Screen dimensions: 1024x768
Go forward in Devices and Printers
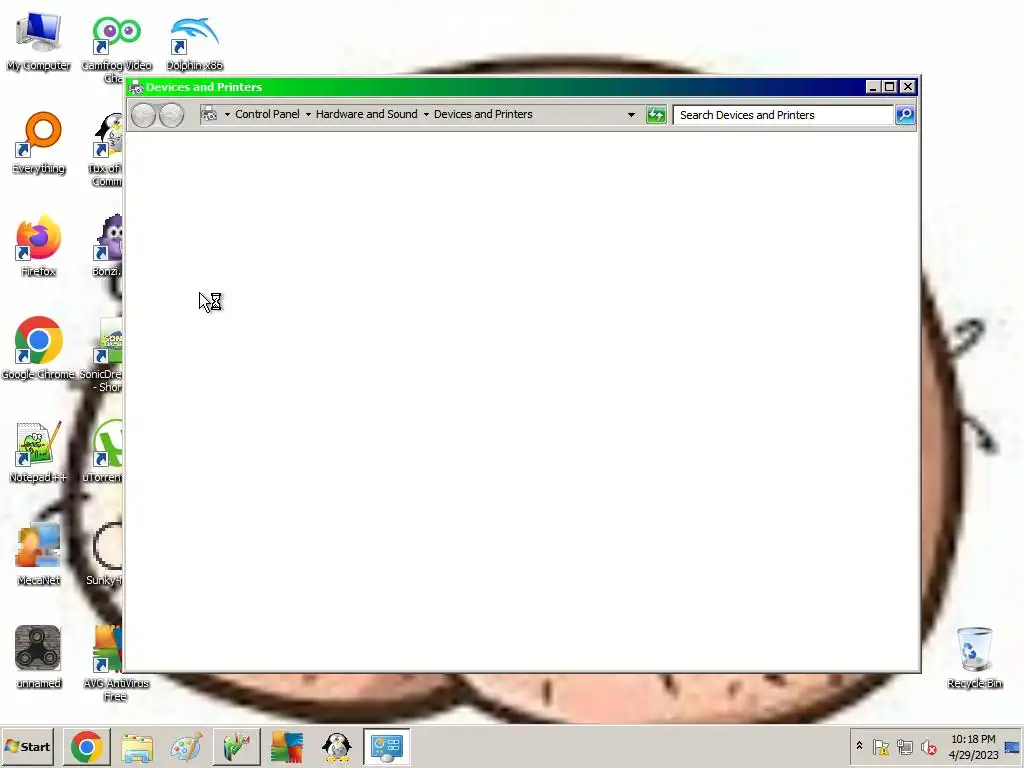[171, 115]
